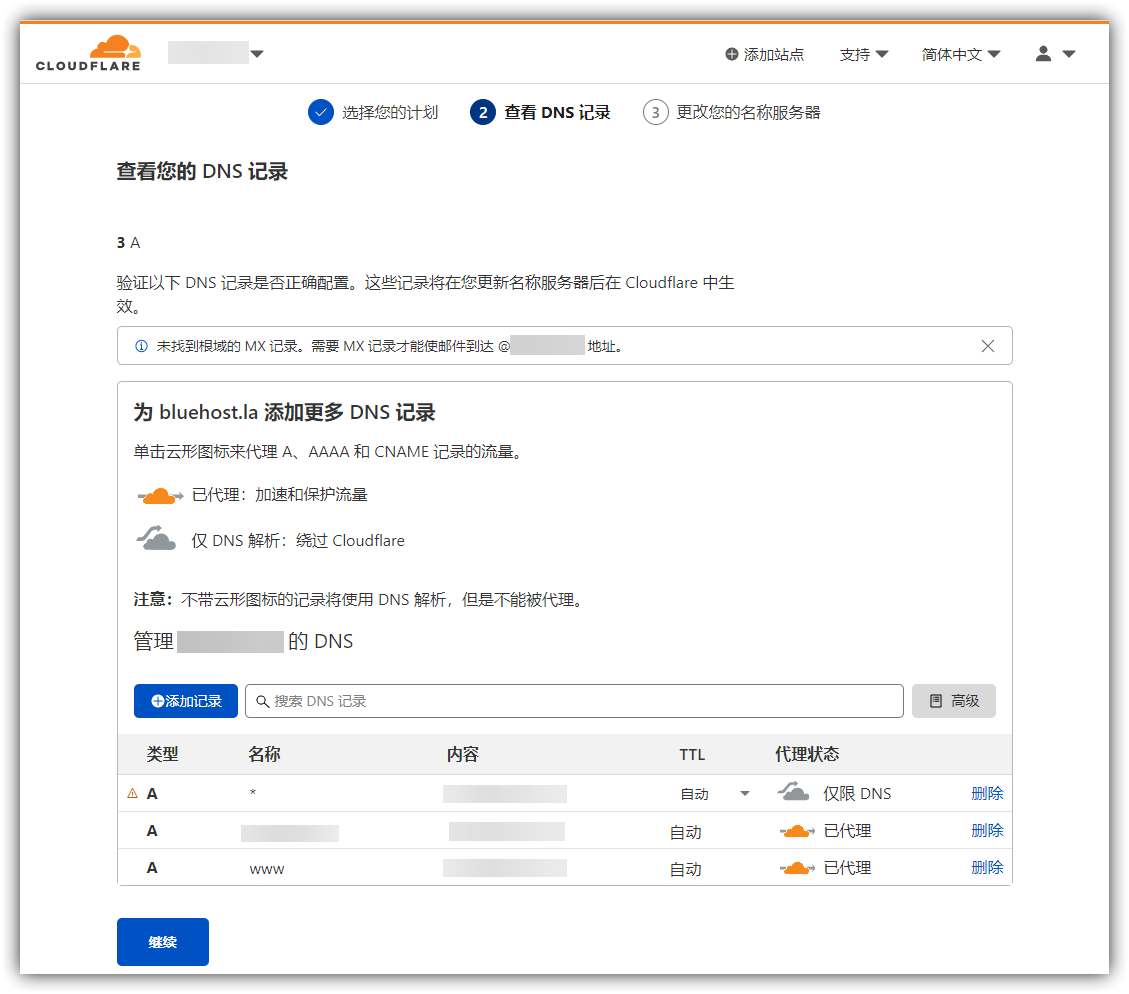Click the 代理状态 column header
1129x994 pixels.
tap(807, 754)
